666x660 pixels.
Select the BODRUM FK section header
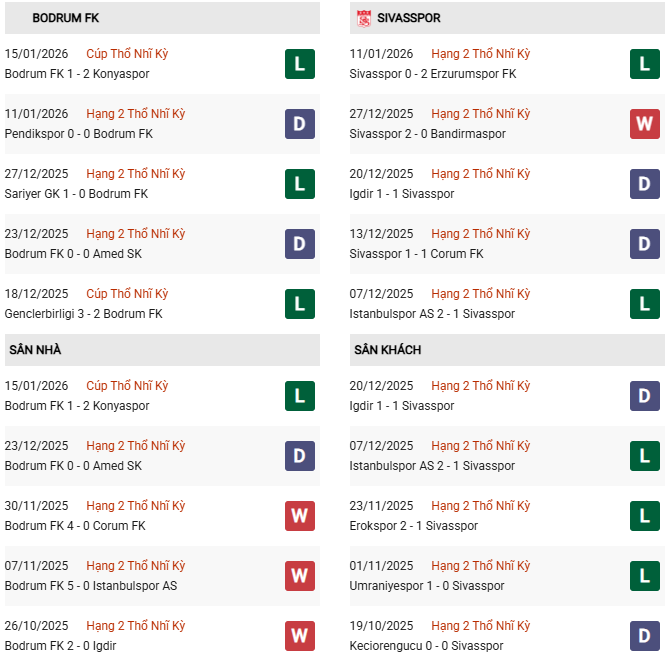[66, 18]
